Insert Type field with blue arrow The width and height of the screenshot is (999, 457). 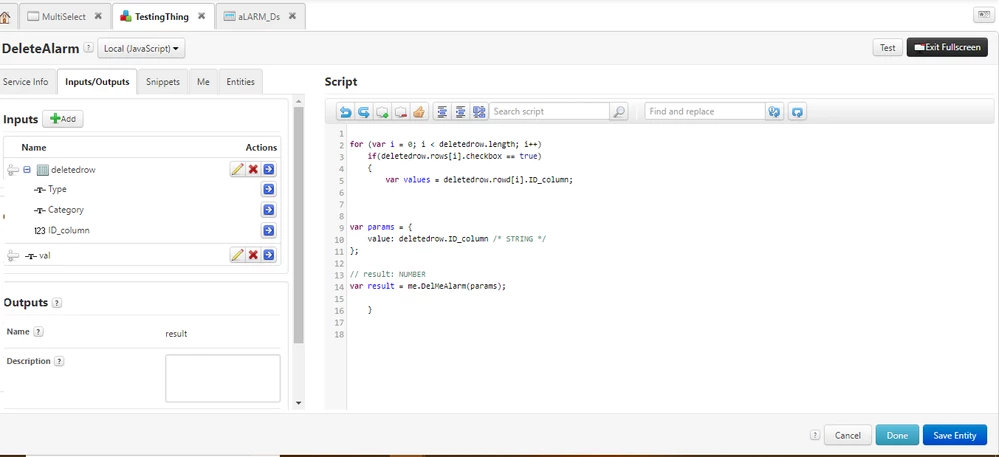[269, 189]
